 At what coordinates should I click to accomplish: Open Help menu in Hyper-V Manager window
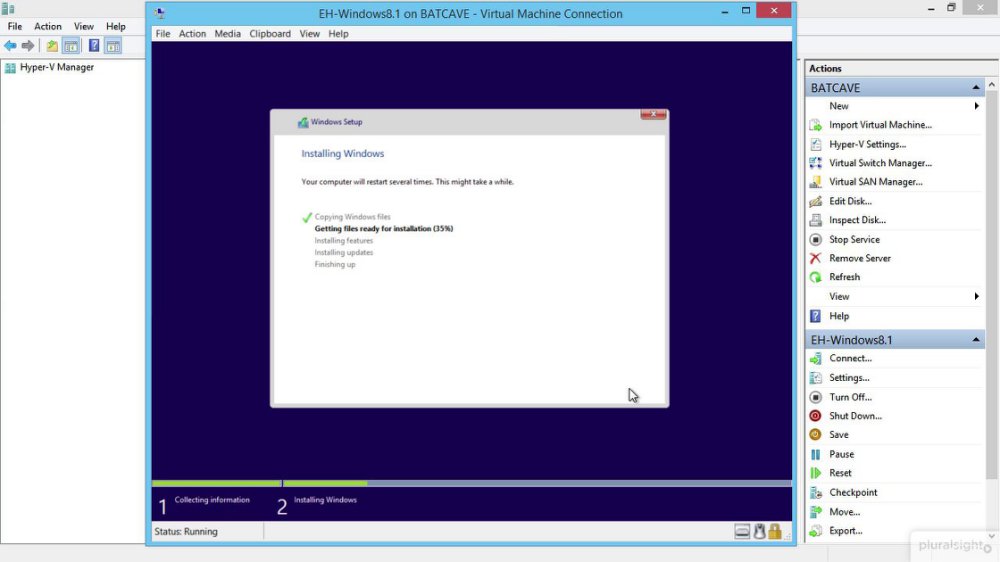(x=115, y=26)
